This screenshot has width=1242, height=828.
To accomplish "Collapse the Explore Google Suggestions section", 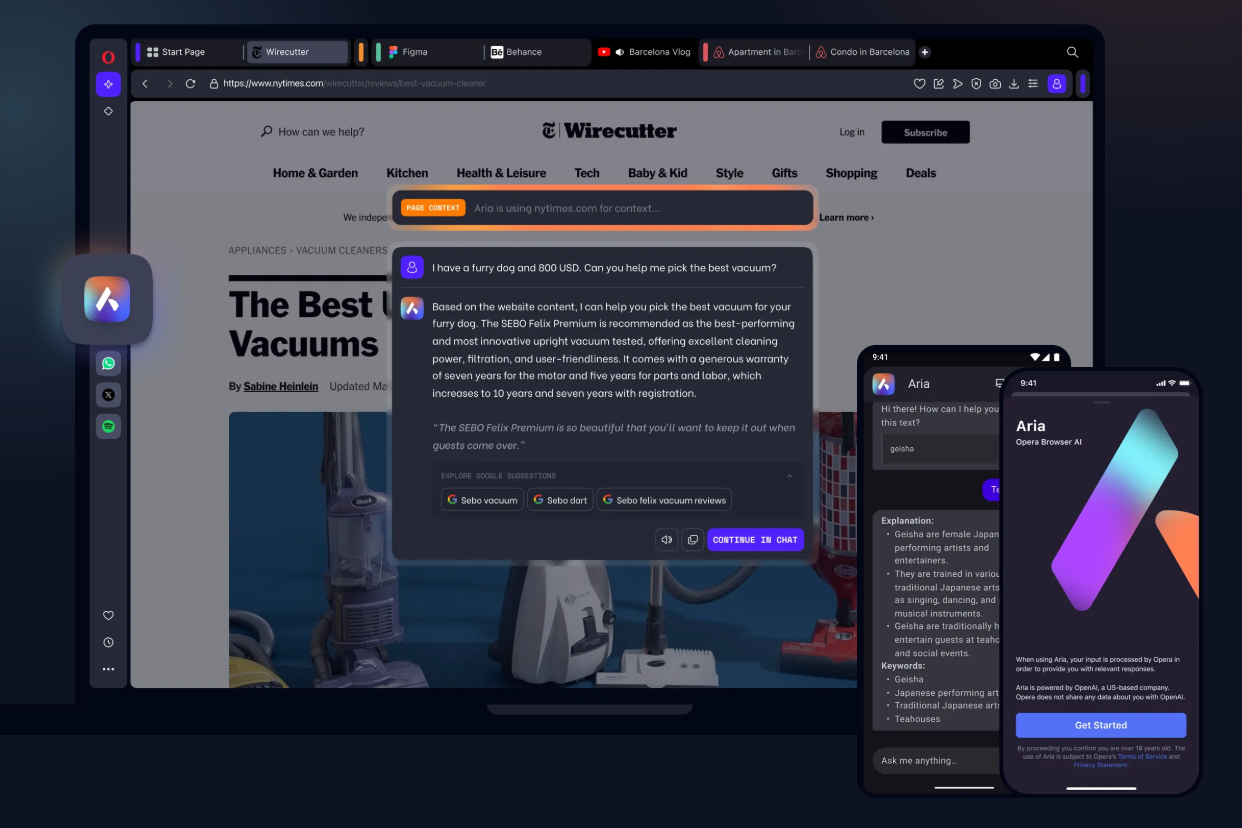I will (x=790, y=476).
